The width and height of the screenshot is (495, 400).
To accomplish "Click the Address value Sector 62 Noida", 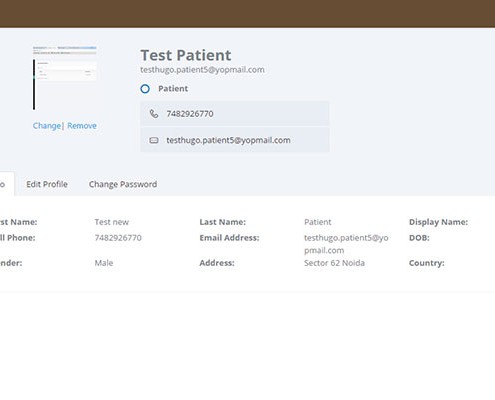I will click(x=334, y=263).
